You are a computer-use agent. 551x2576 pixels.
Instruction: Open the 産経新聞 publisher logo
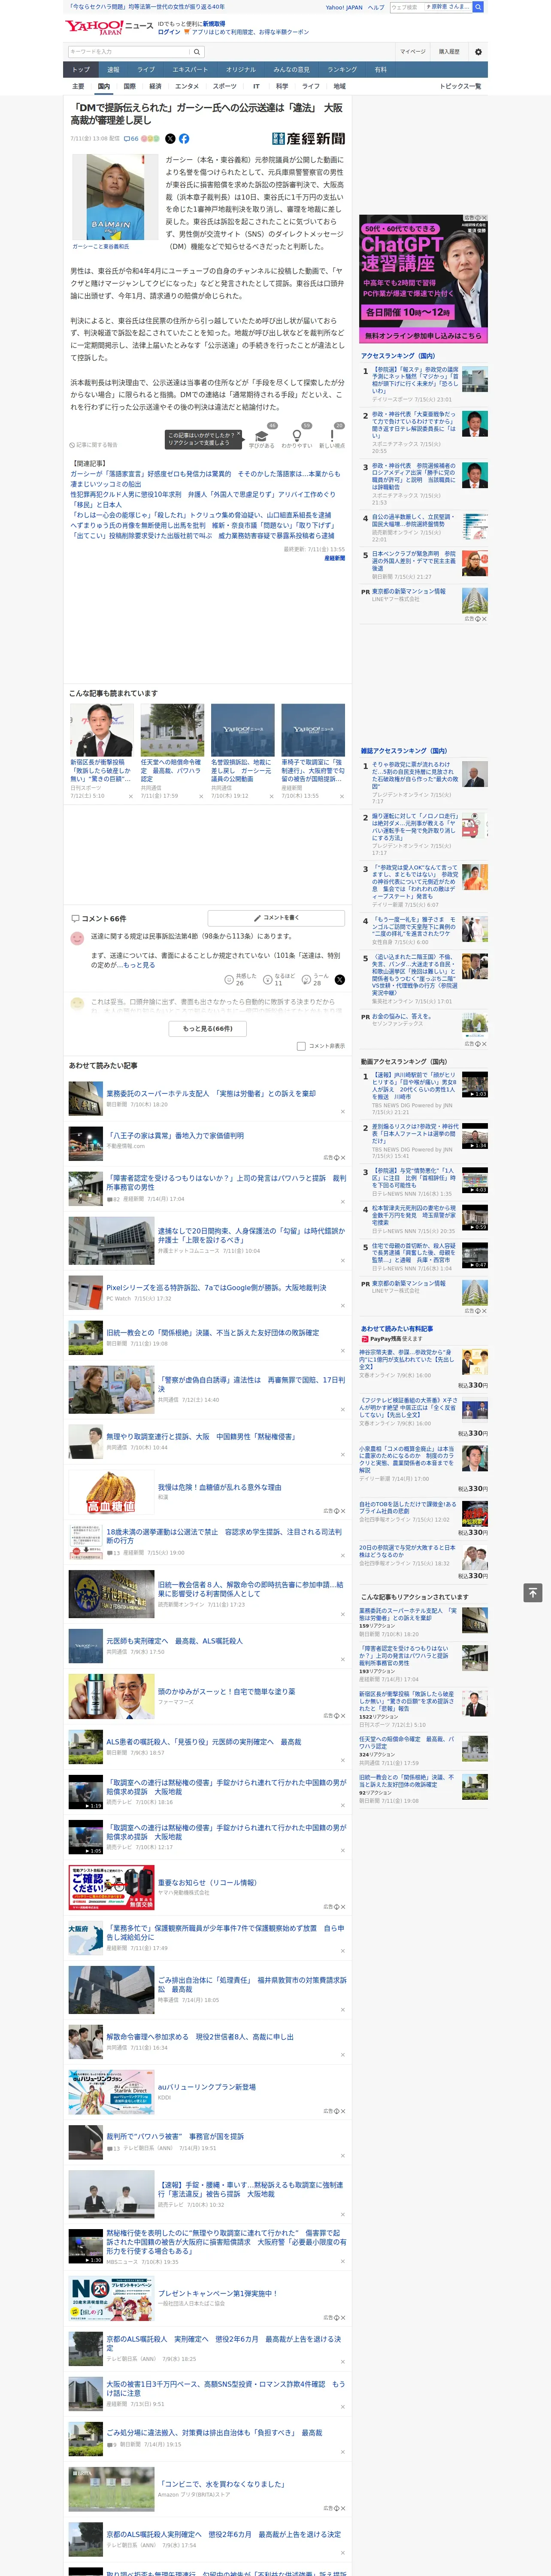coord(308,139)
